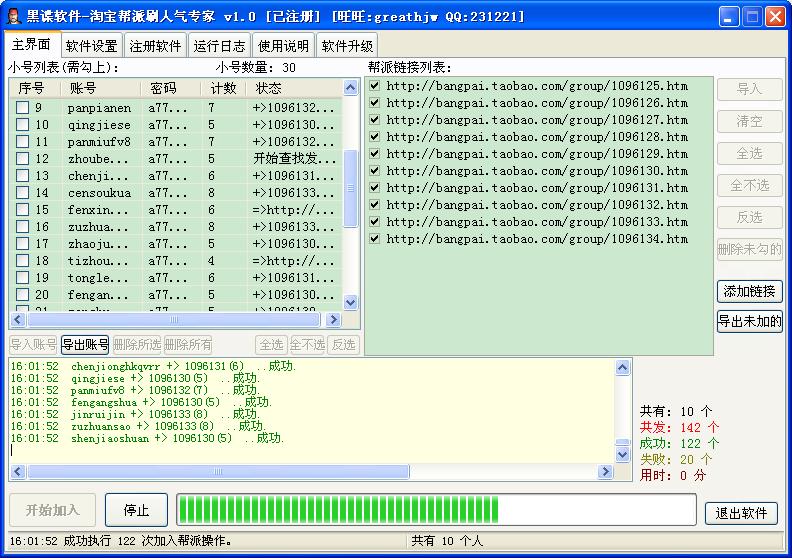
Task: Sort by the 账号 column header
Action: 98,88
